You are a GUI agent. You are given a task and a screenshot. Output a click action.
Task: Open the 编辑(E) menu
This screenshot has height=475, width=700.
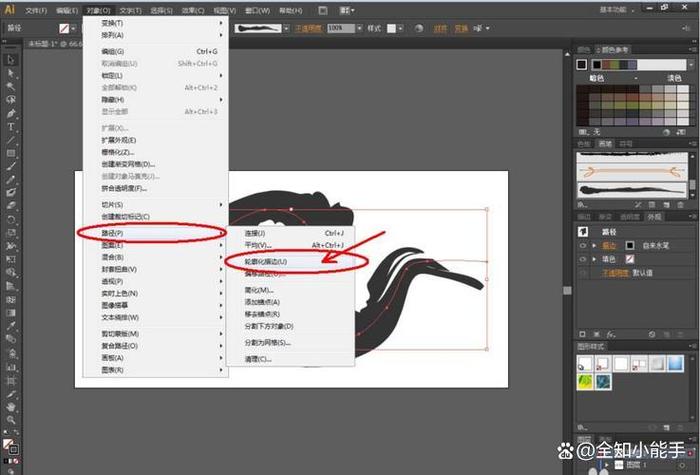point(67,10)
